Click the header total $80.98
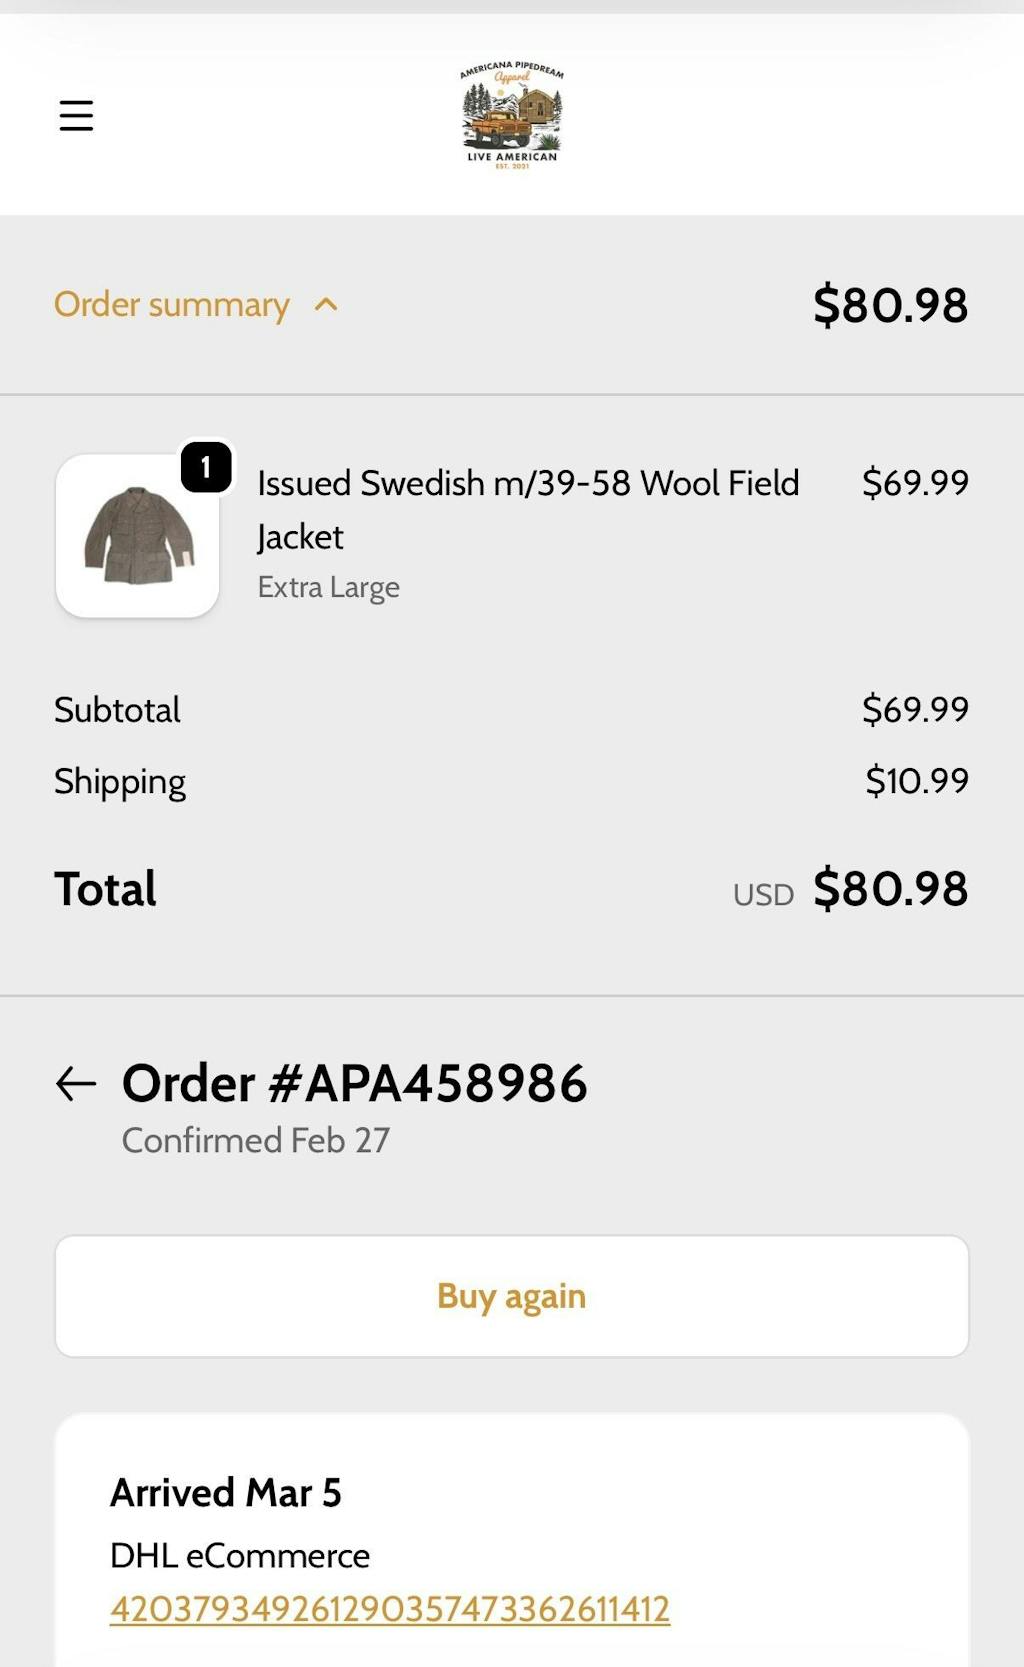Image resolution: width=1024 pixels, height=1667 pixels. coord(890,305)
